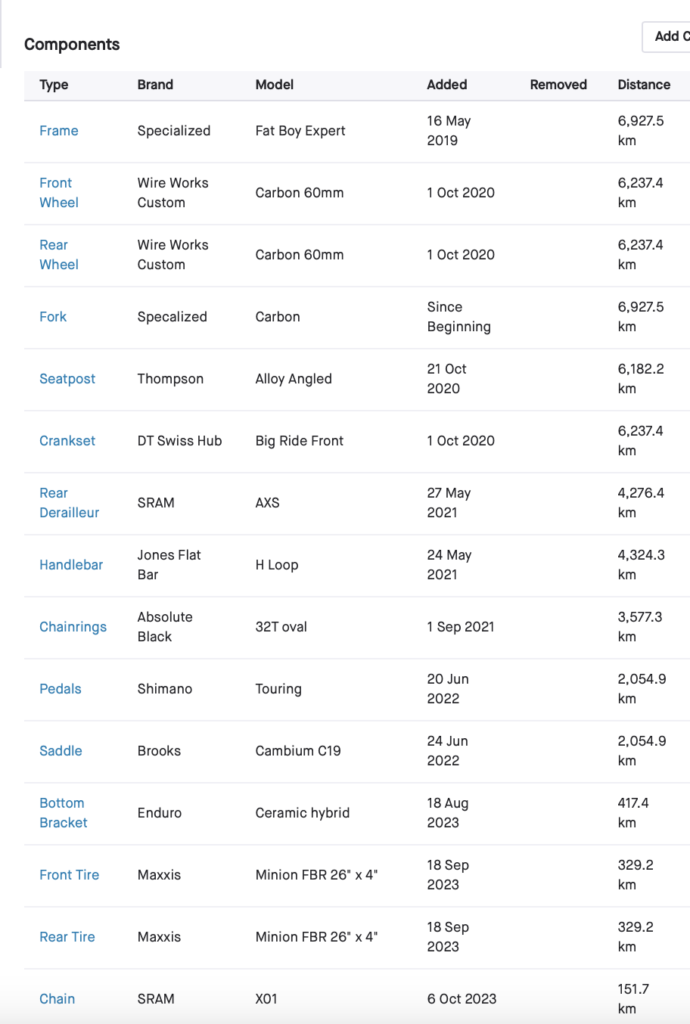This screenshot has width=690, height=1024.
Task: Click the Added column header
Action: coord(447,85)
